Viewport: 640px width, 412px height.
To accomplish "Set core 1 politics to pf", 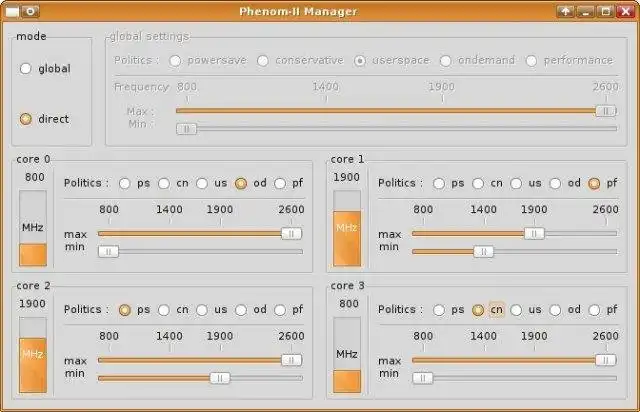I will [x=594, y=184].
